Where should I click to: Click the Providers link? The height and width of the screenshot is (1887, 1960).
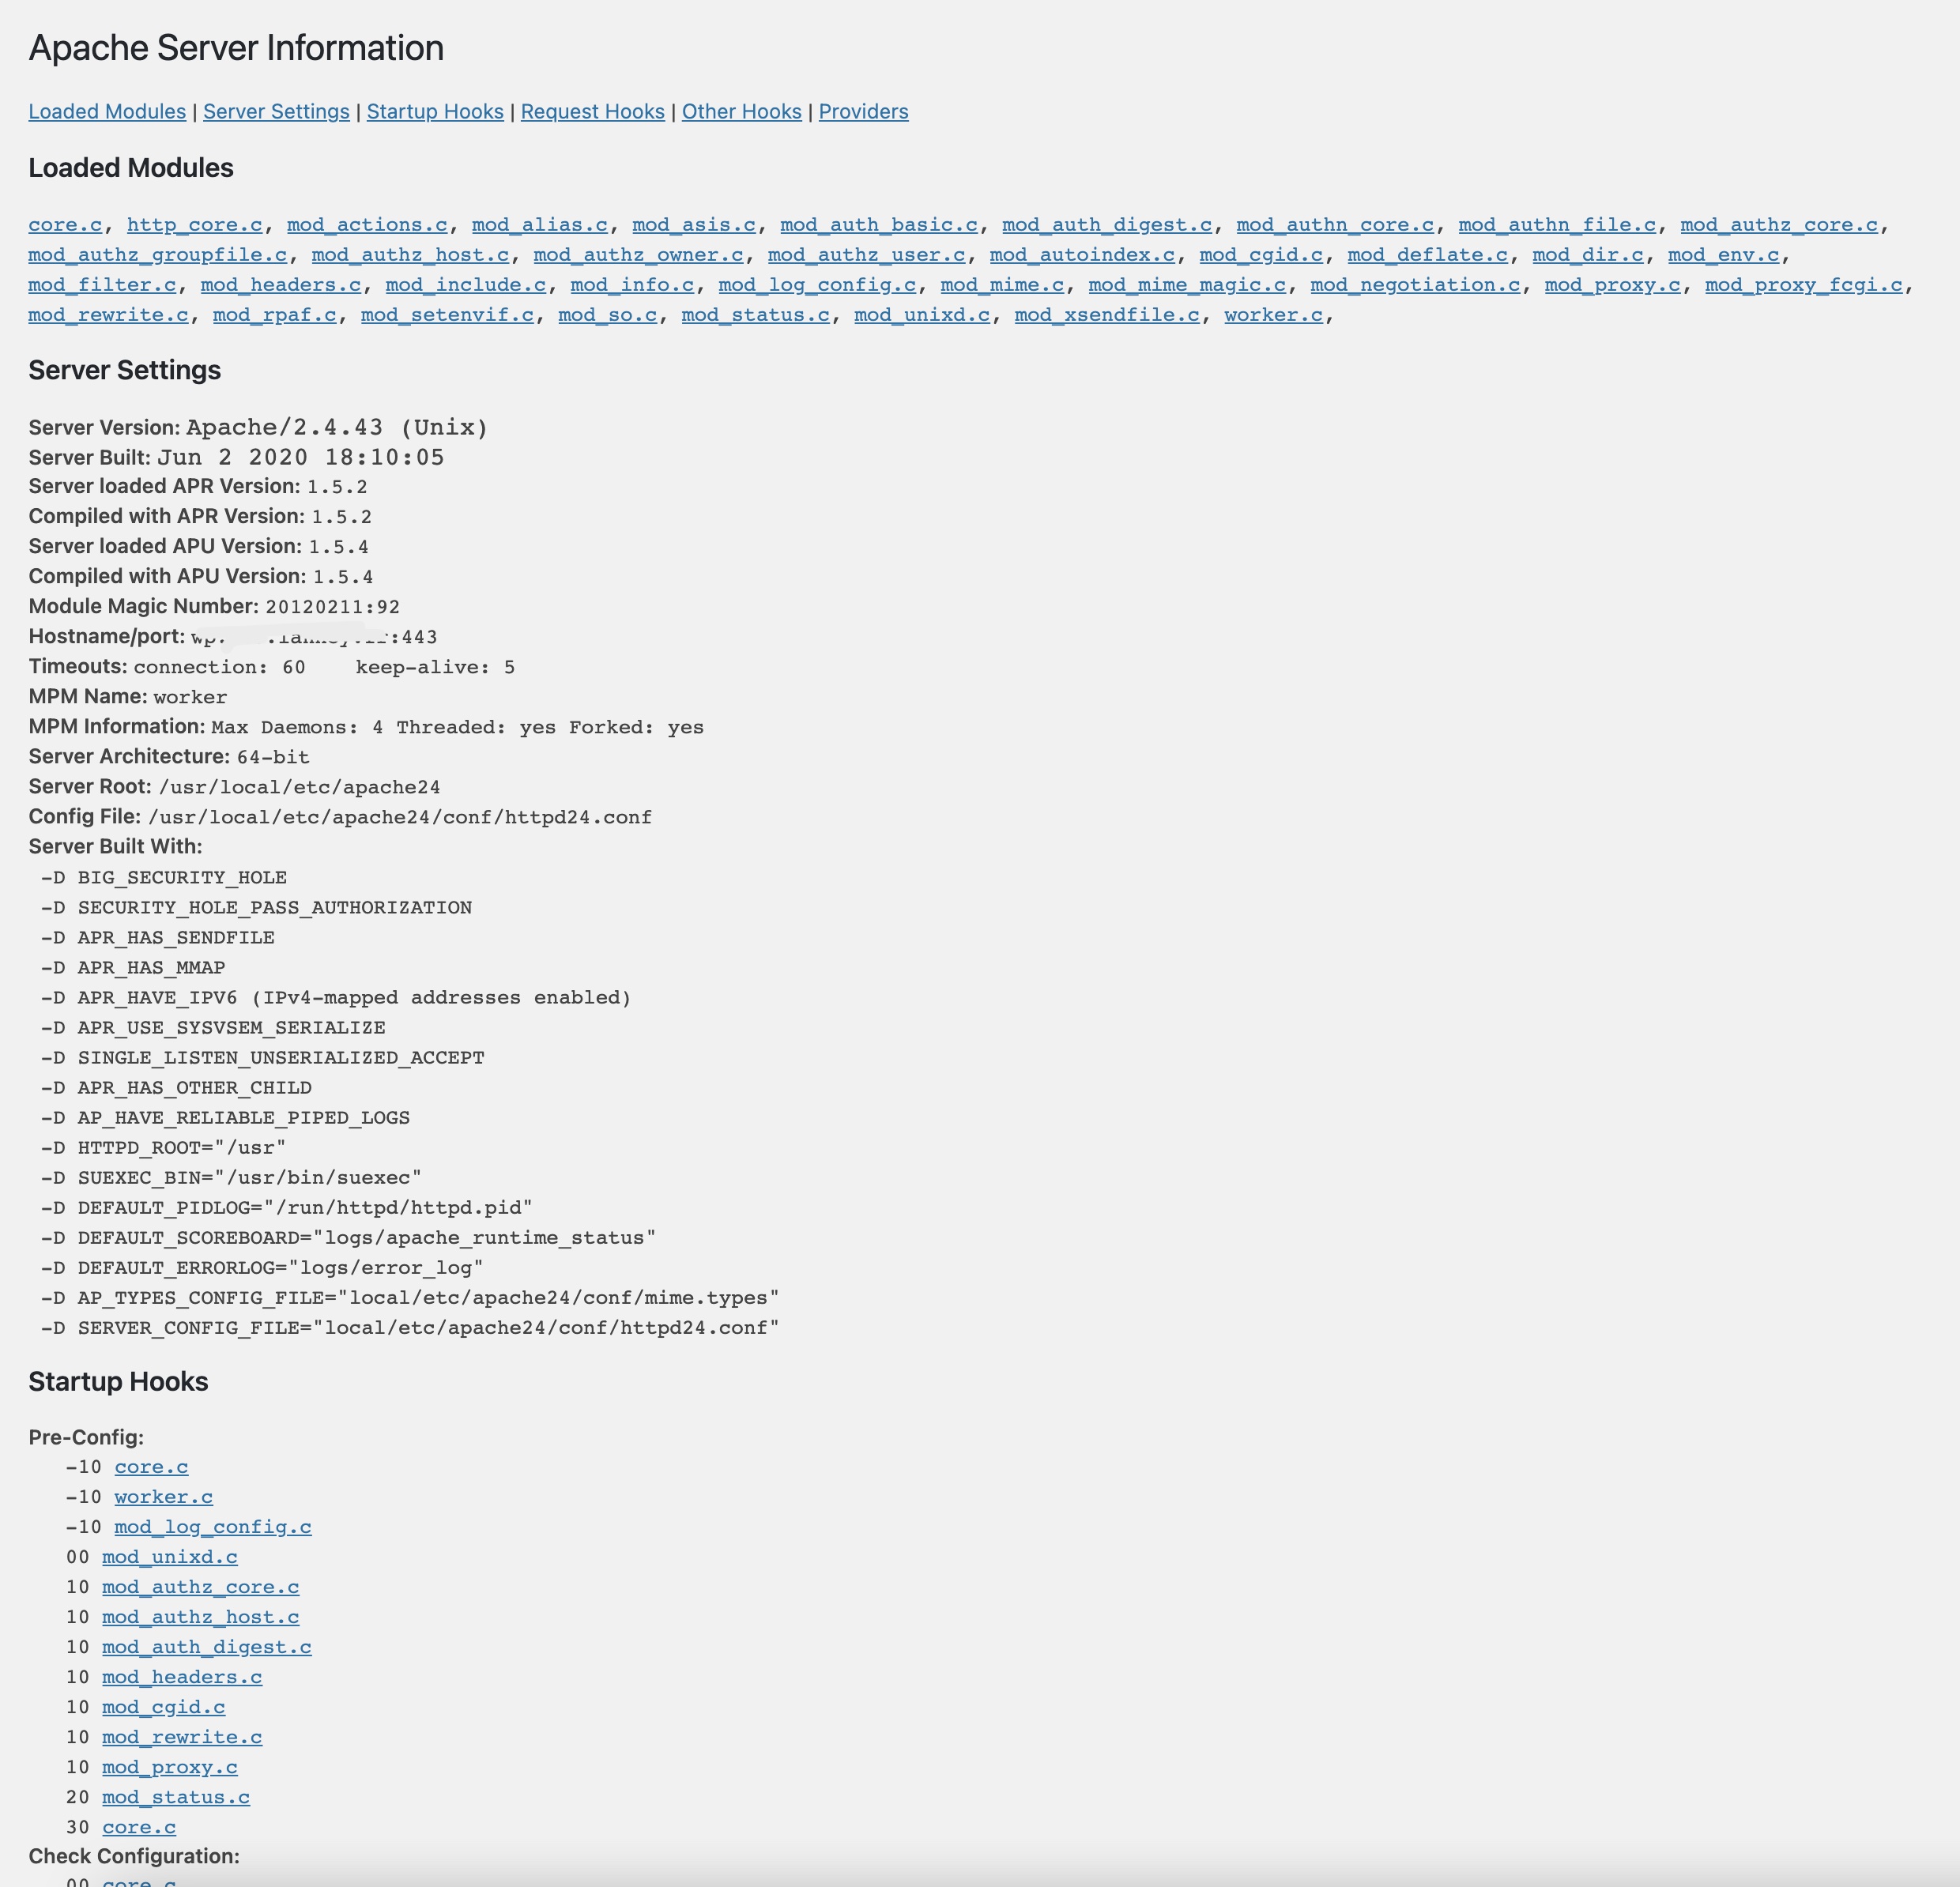(863, 111)
